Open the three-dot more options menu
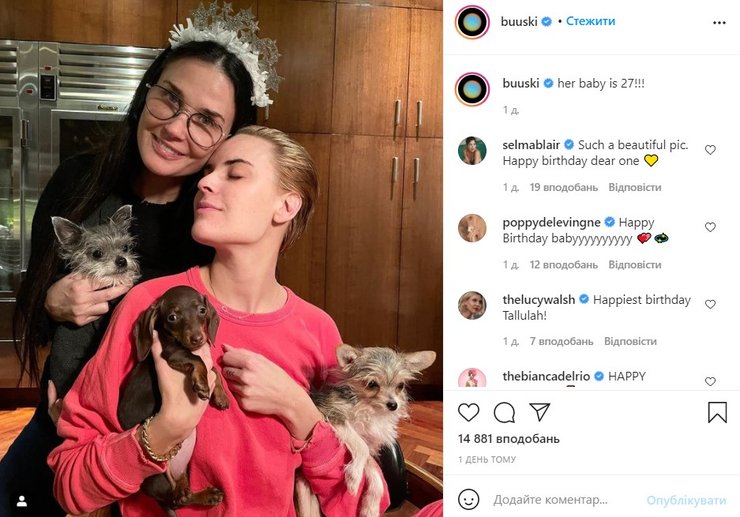 719,21
